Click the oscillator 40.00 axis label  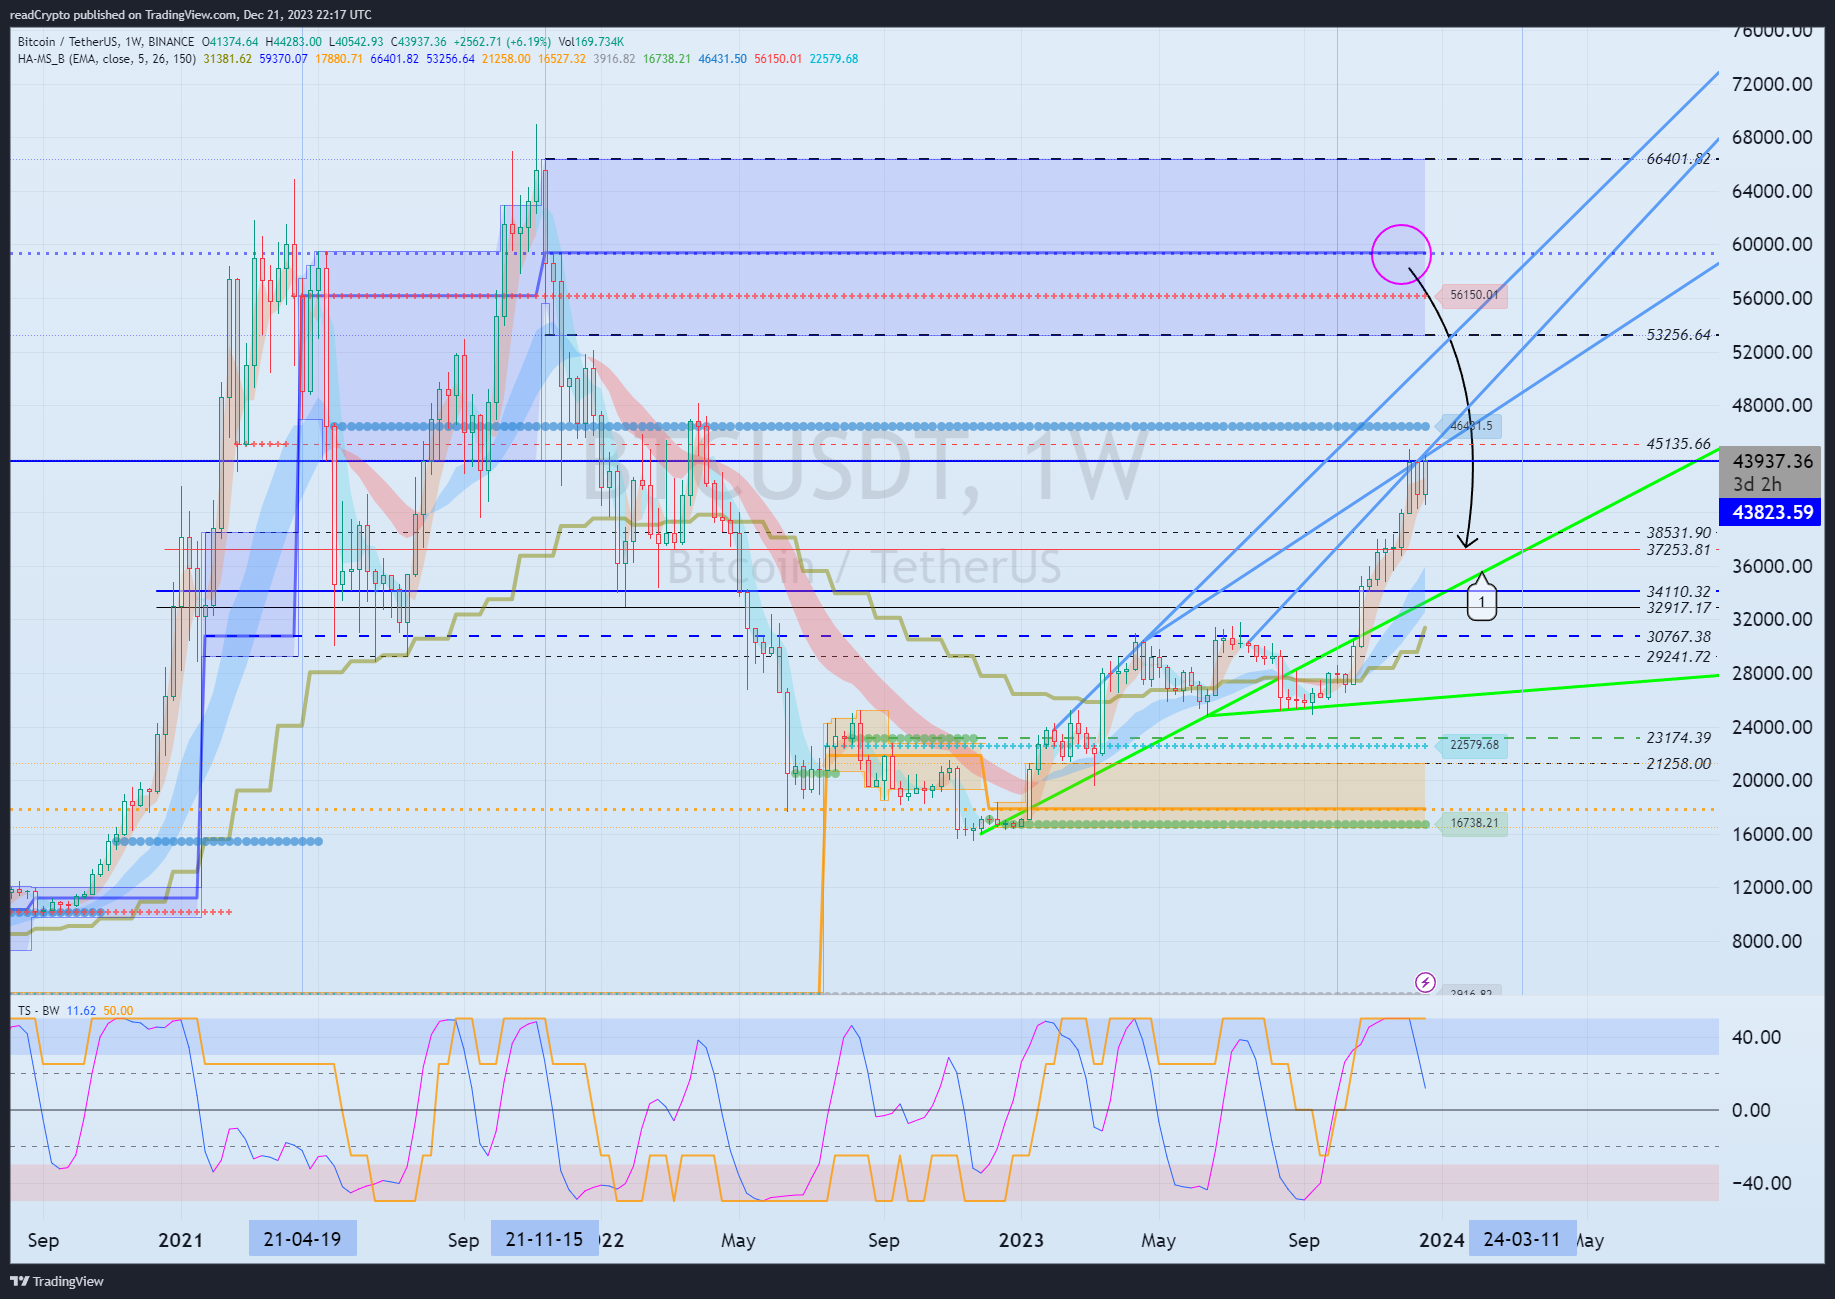tap(1756, 1037)
